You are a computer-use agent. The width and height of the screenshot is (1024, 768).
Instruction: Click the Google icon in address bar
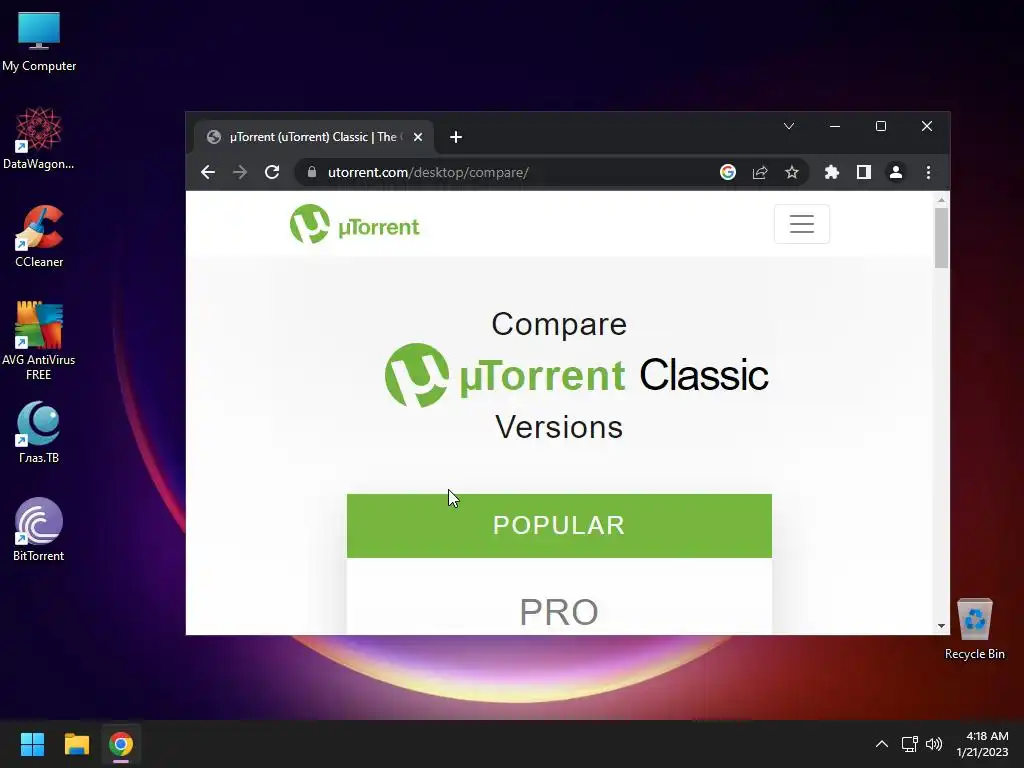(728, 172)
